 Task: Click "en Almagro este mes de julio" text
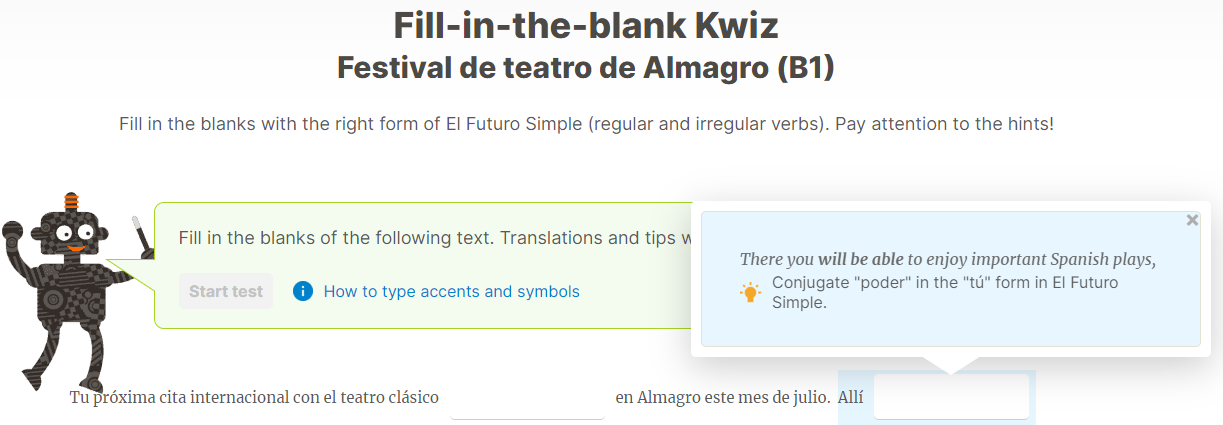[x=722, y=397]
